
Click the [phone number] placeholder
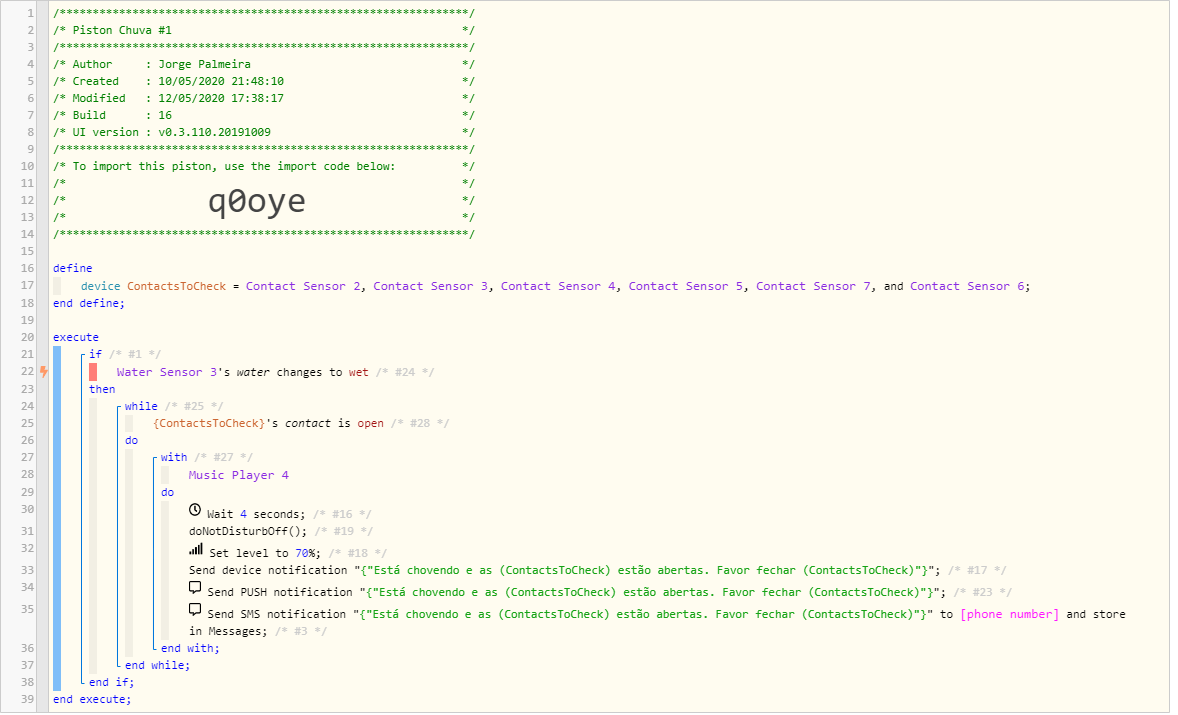click(x=1010, y=614)
